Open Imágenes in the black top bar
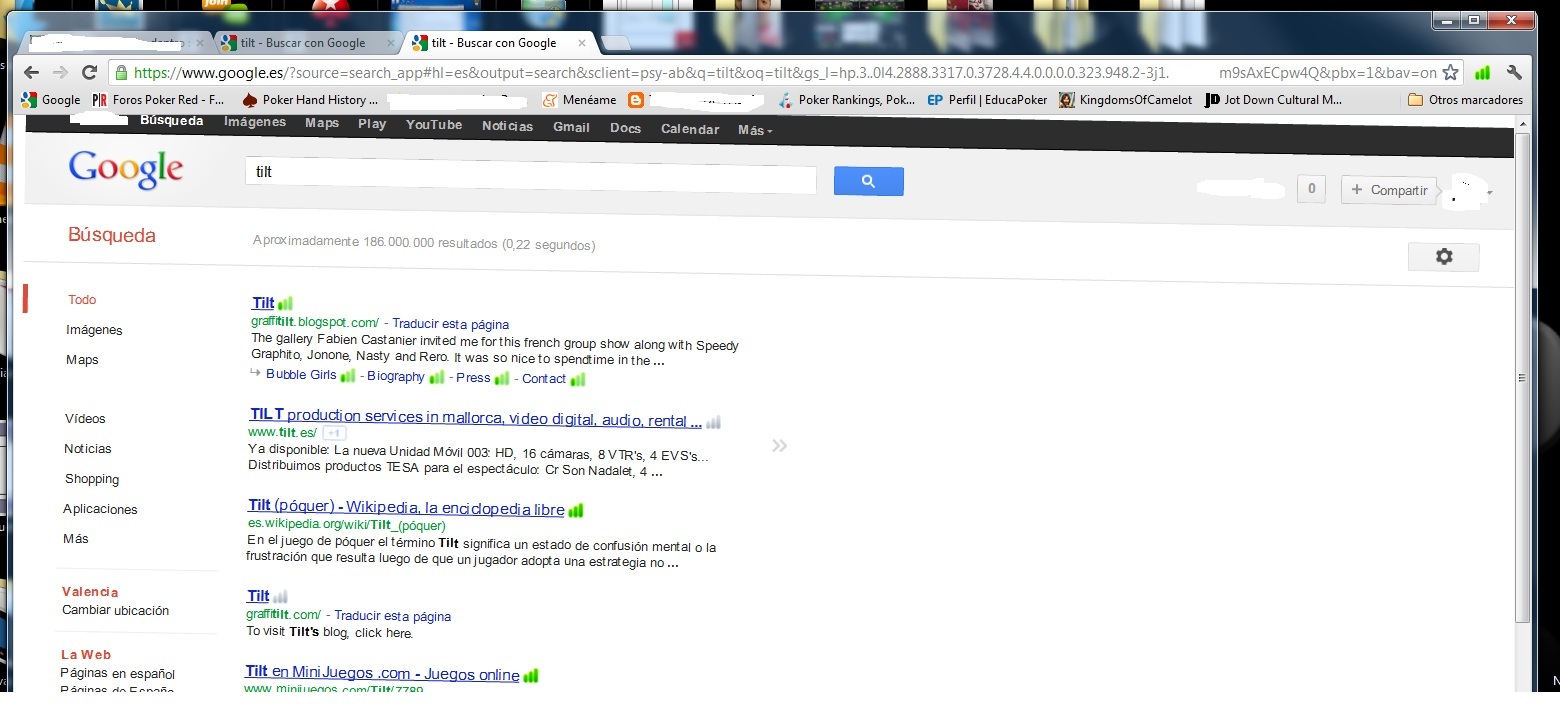Image resolution: width=1560 pixels, height=704 pixels. 255,122
